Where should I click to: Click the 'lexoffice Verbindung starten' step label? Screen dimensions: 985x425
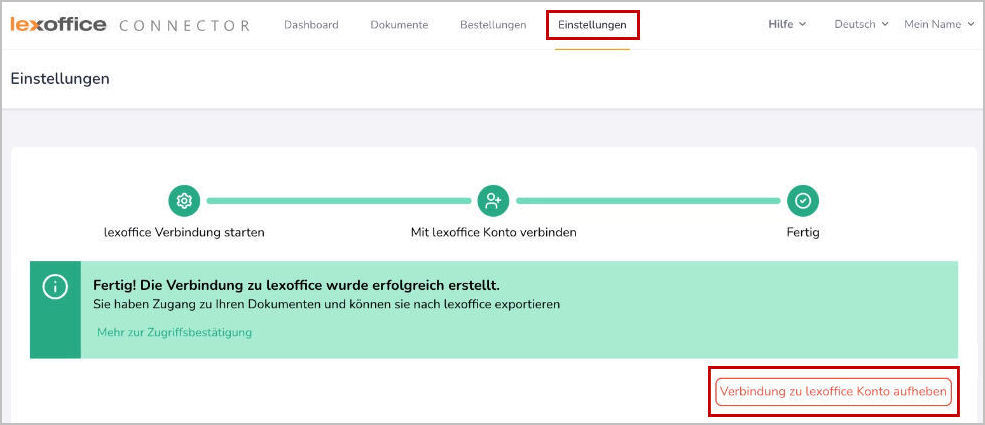184,232
